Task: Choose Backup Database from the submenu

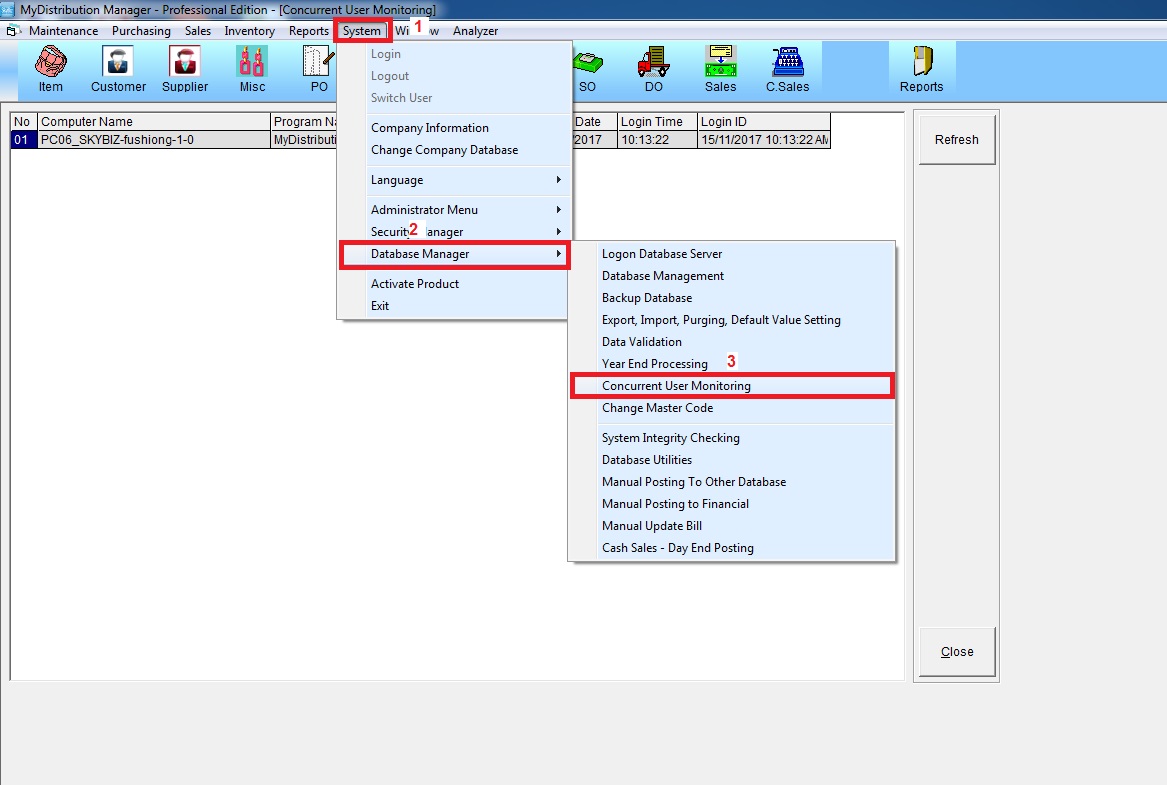Action: pos(646,298)
